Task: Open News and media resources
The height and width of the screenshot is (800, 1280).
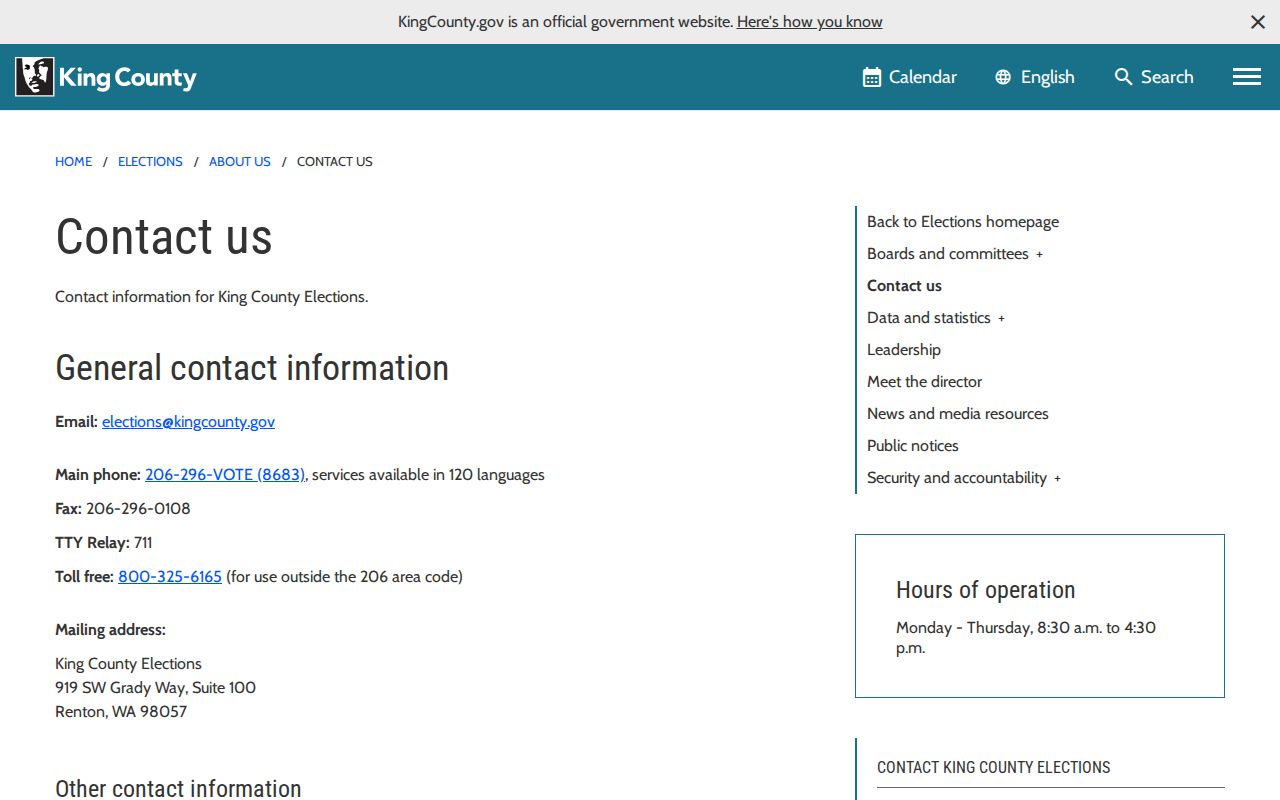Action: (958, 414)
